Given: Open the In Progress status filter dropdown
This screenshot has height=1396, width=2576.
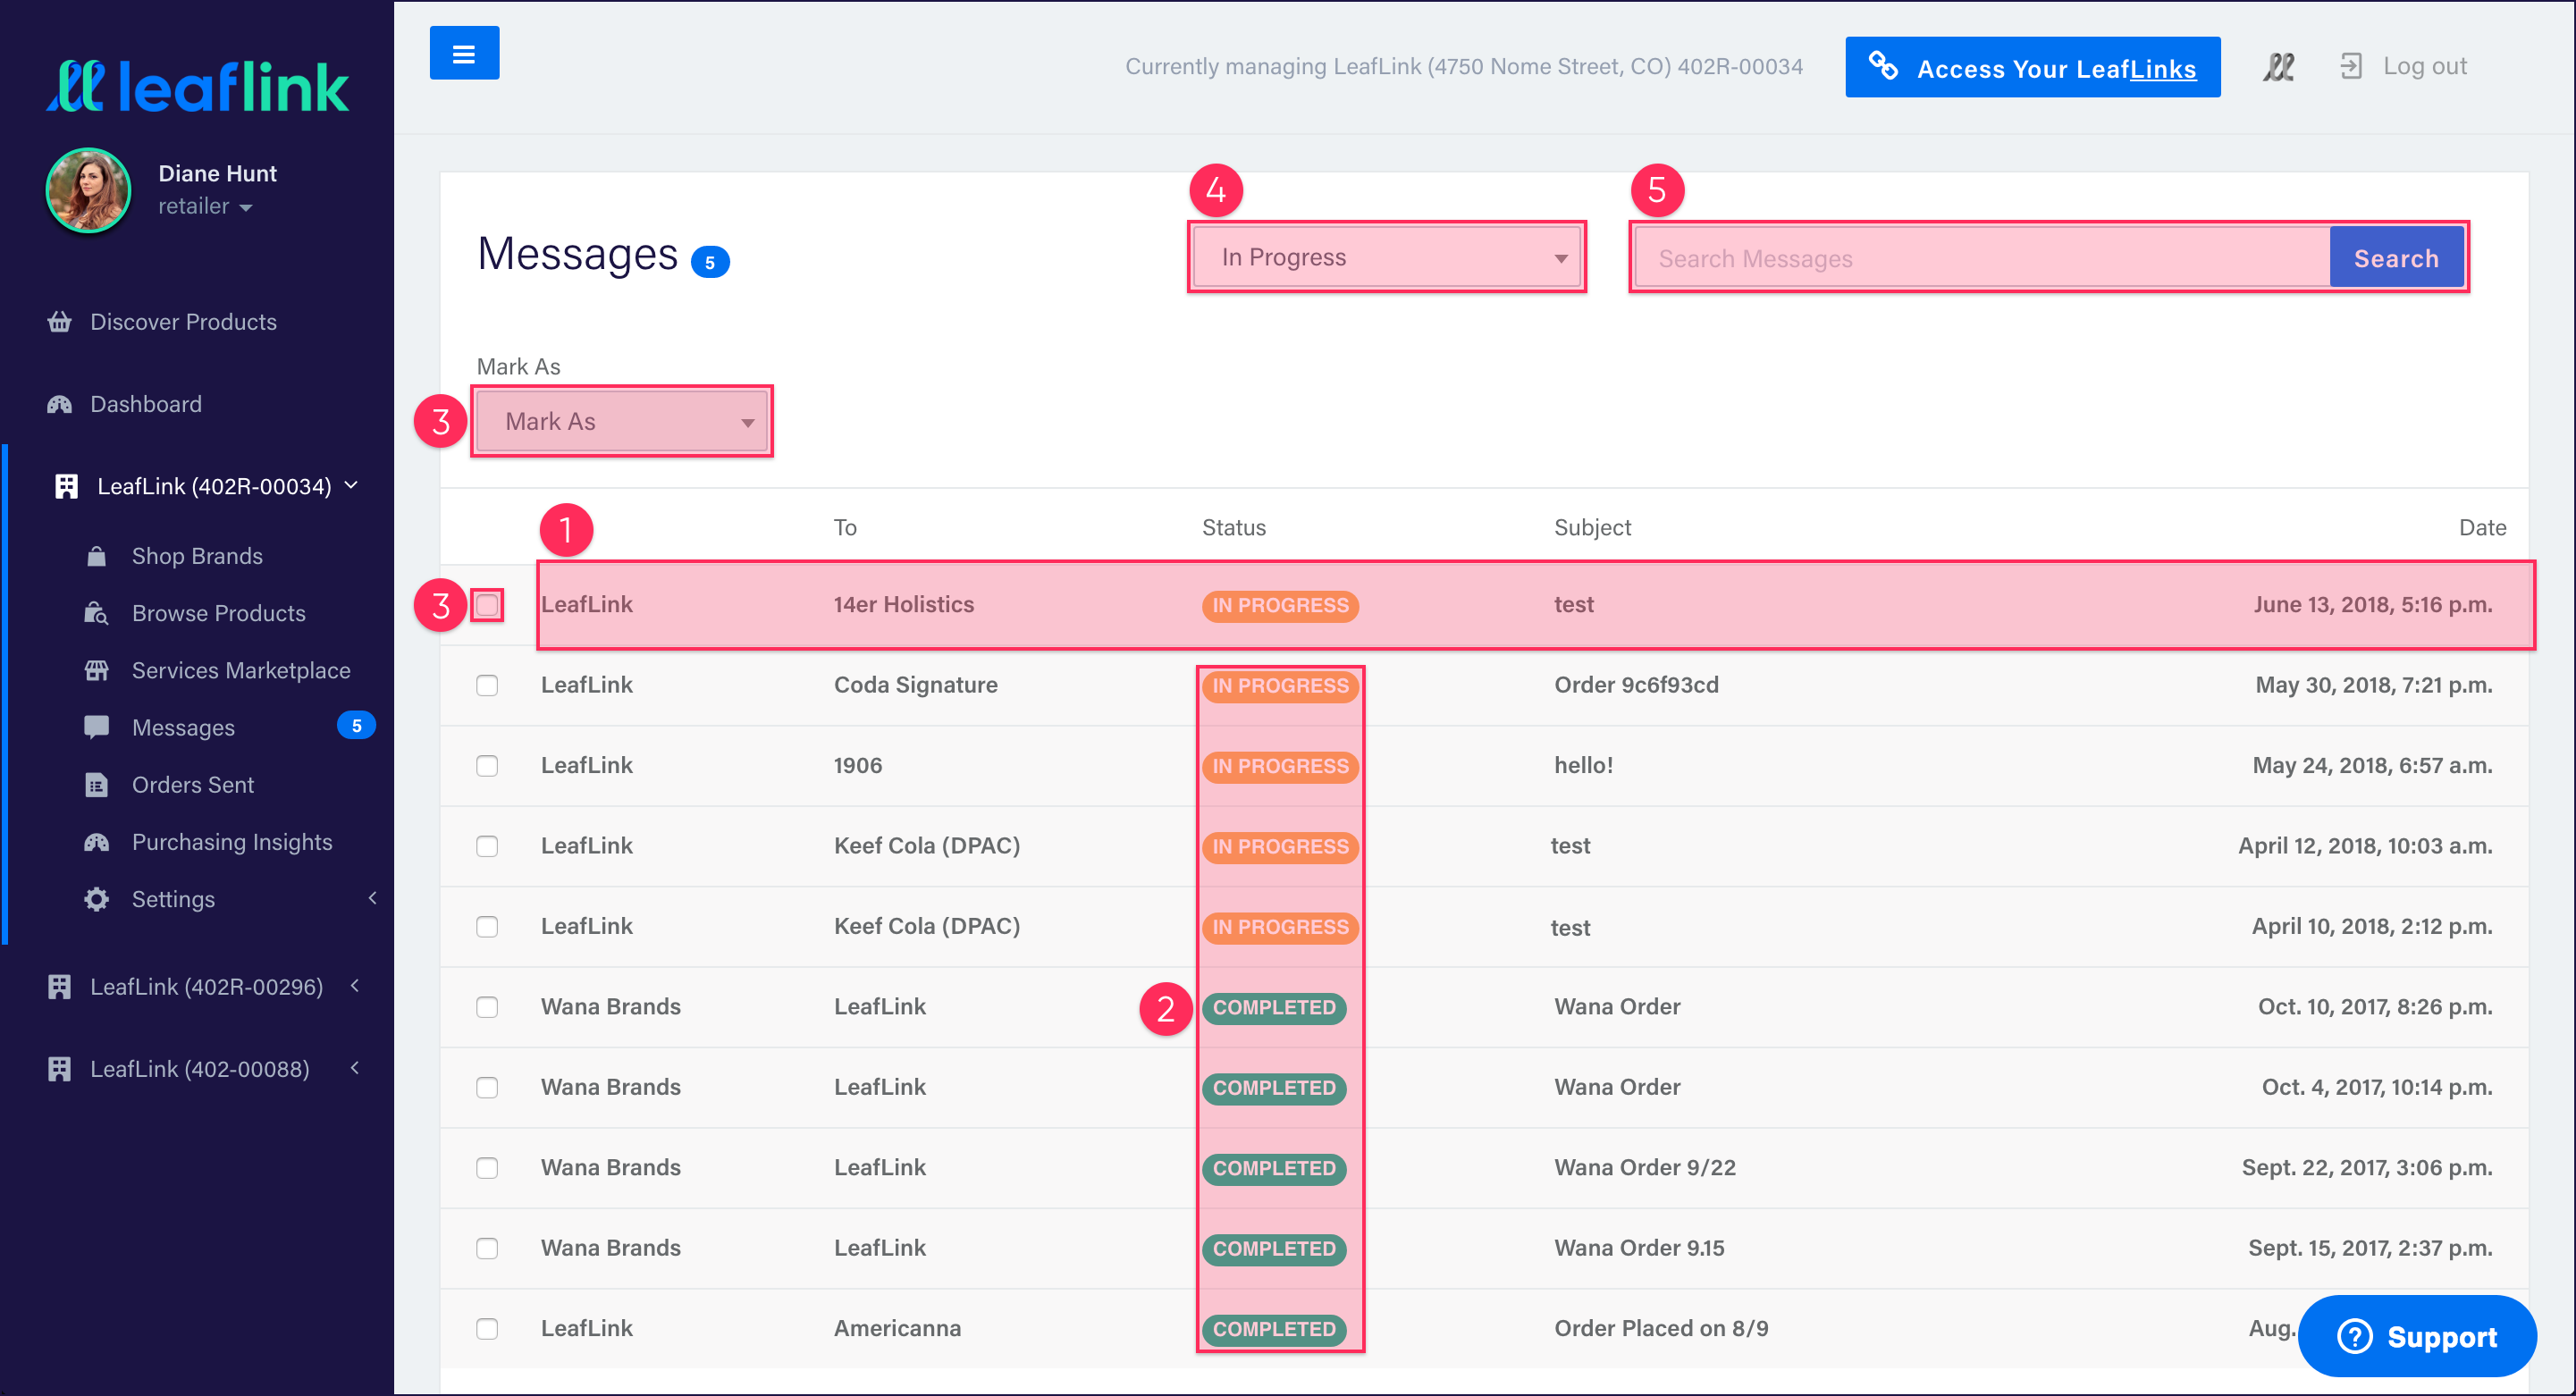Looking at the screenshot, I should (1387, 258).
